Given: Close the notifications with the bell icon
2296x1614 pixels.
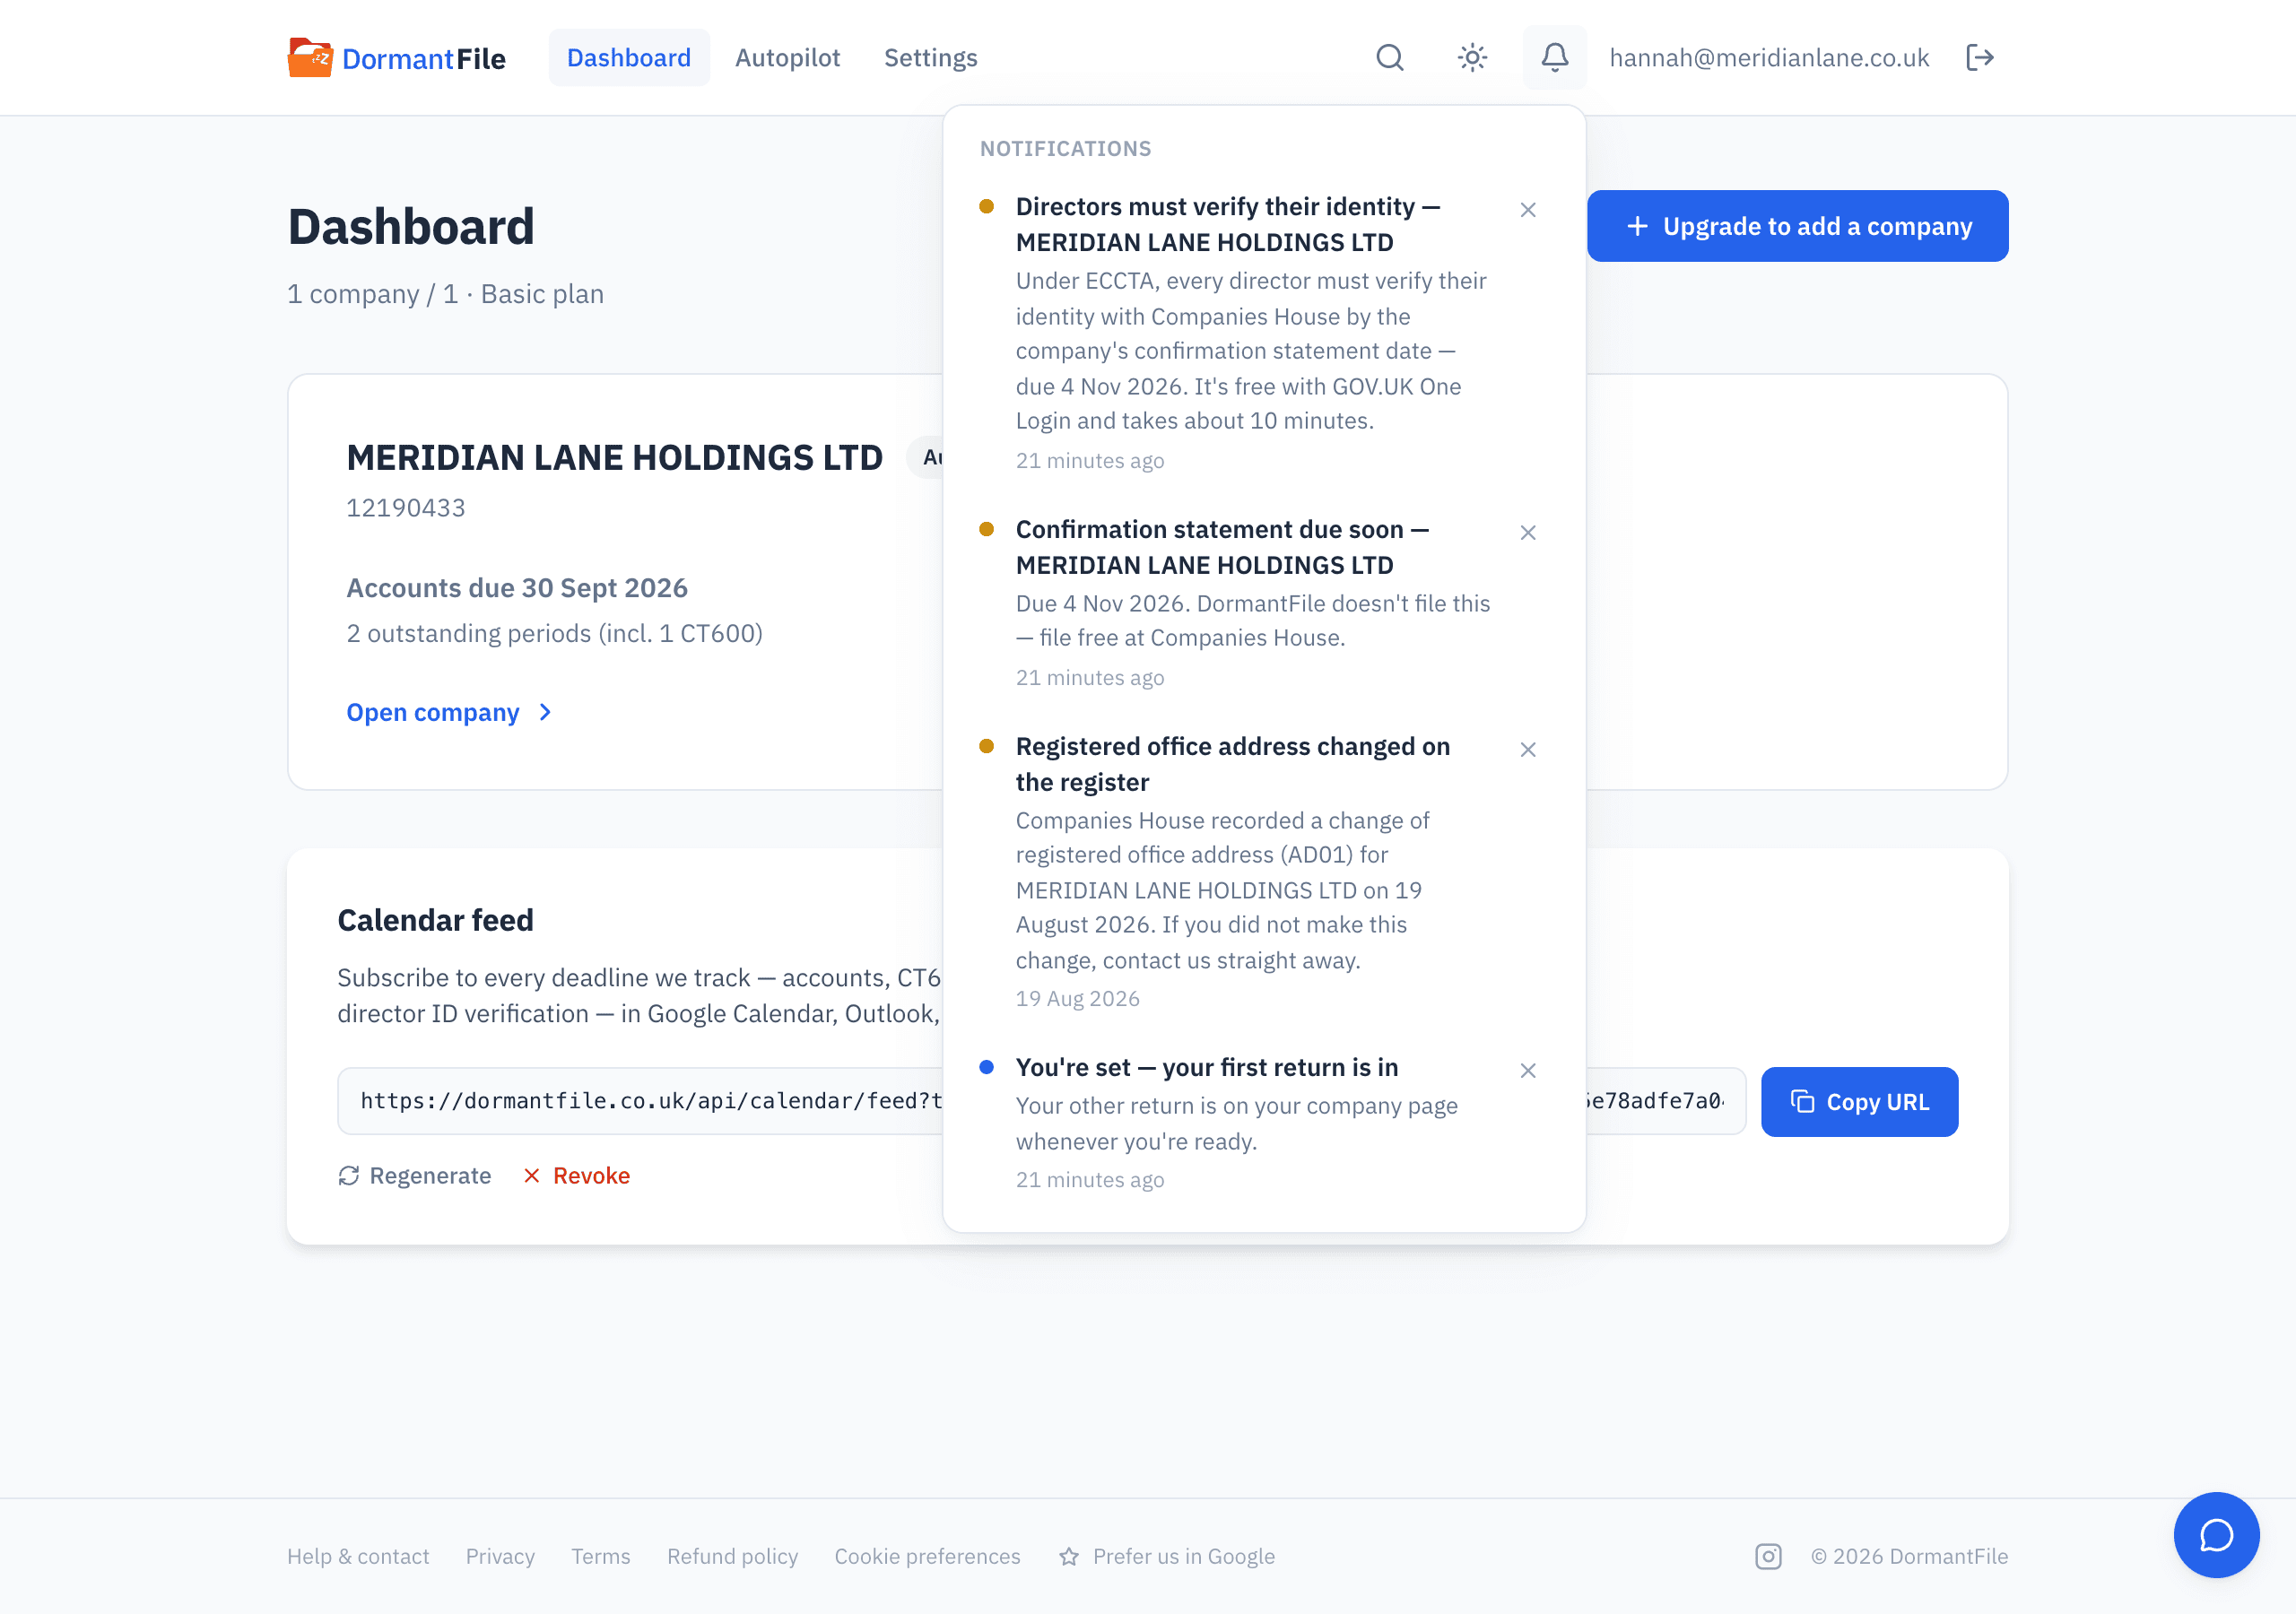Looking at the screenshot, I should (x=1554, y=58).
